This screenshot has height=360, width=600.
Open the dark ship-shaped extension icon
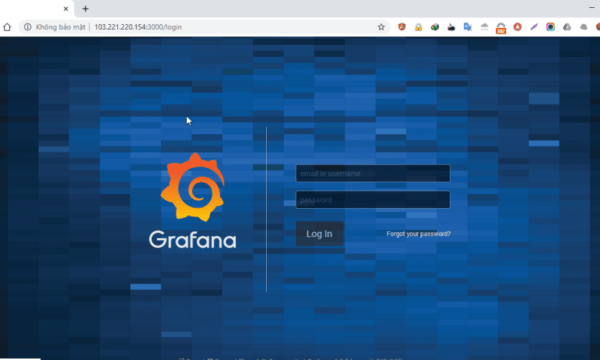coord(452,27)
